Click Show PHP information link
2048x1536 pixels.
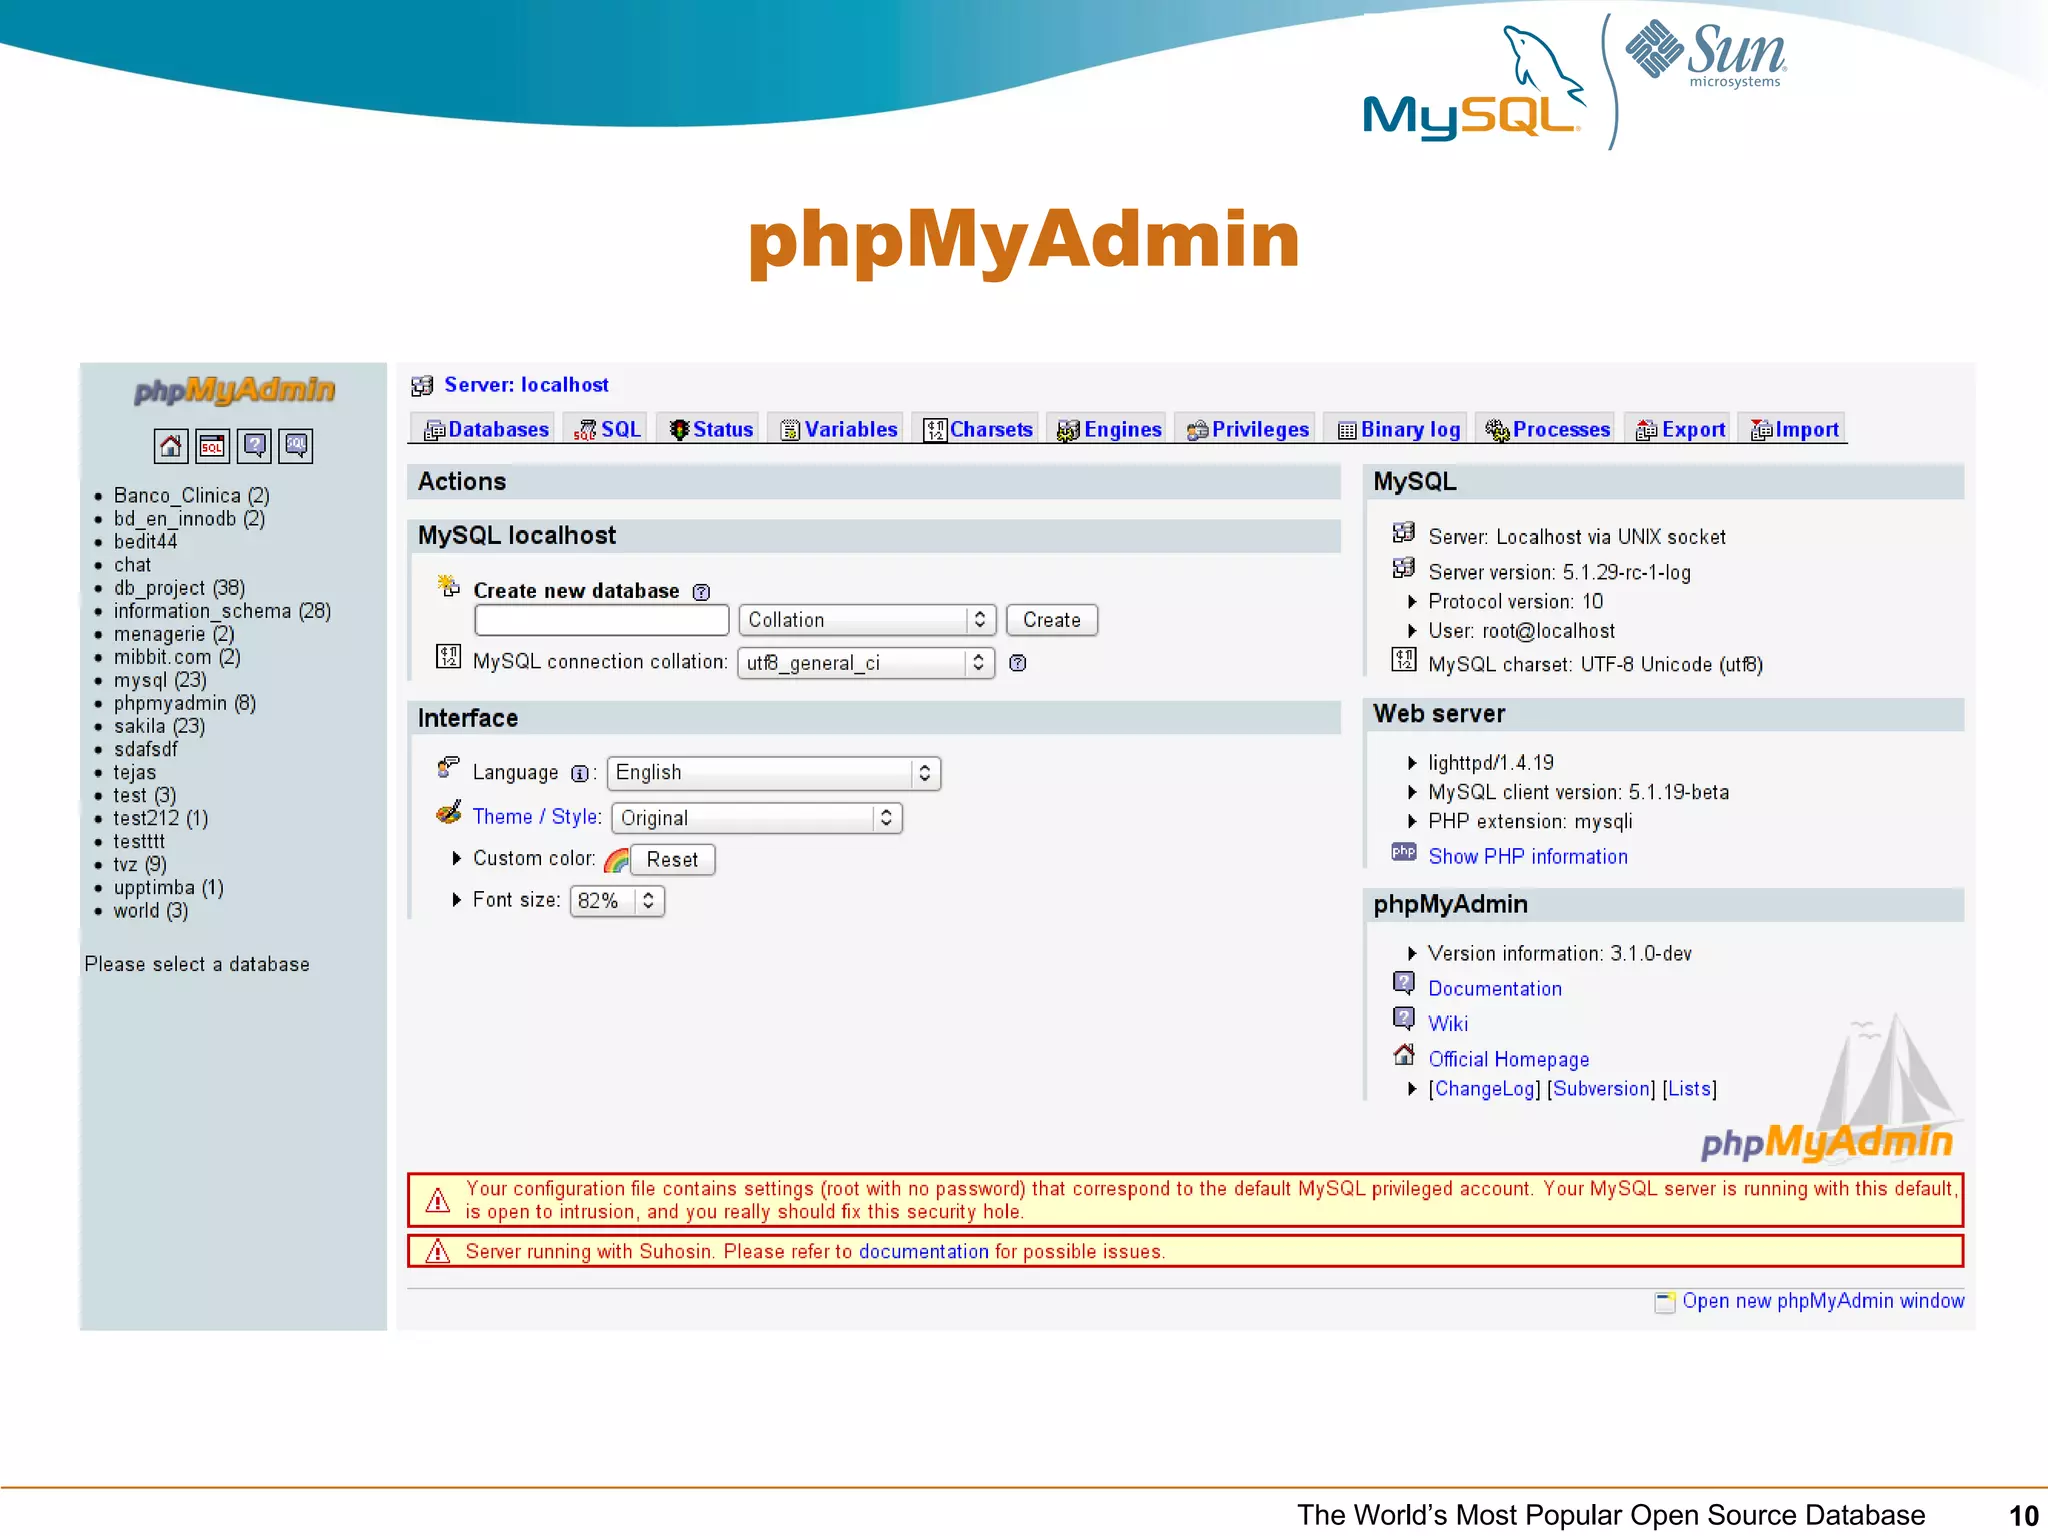tap(1528, 857)
